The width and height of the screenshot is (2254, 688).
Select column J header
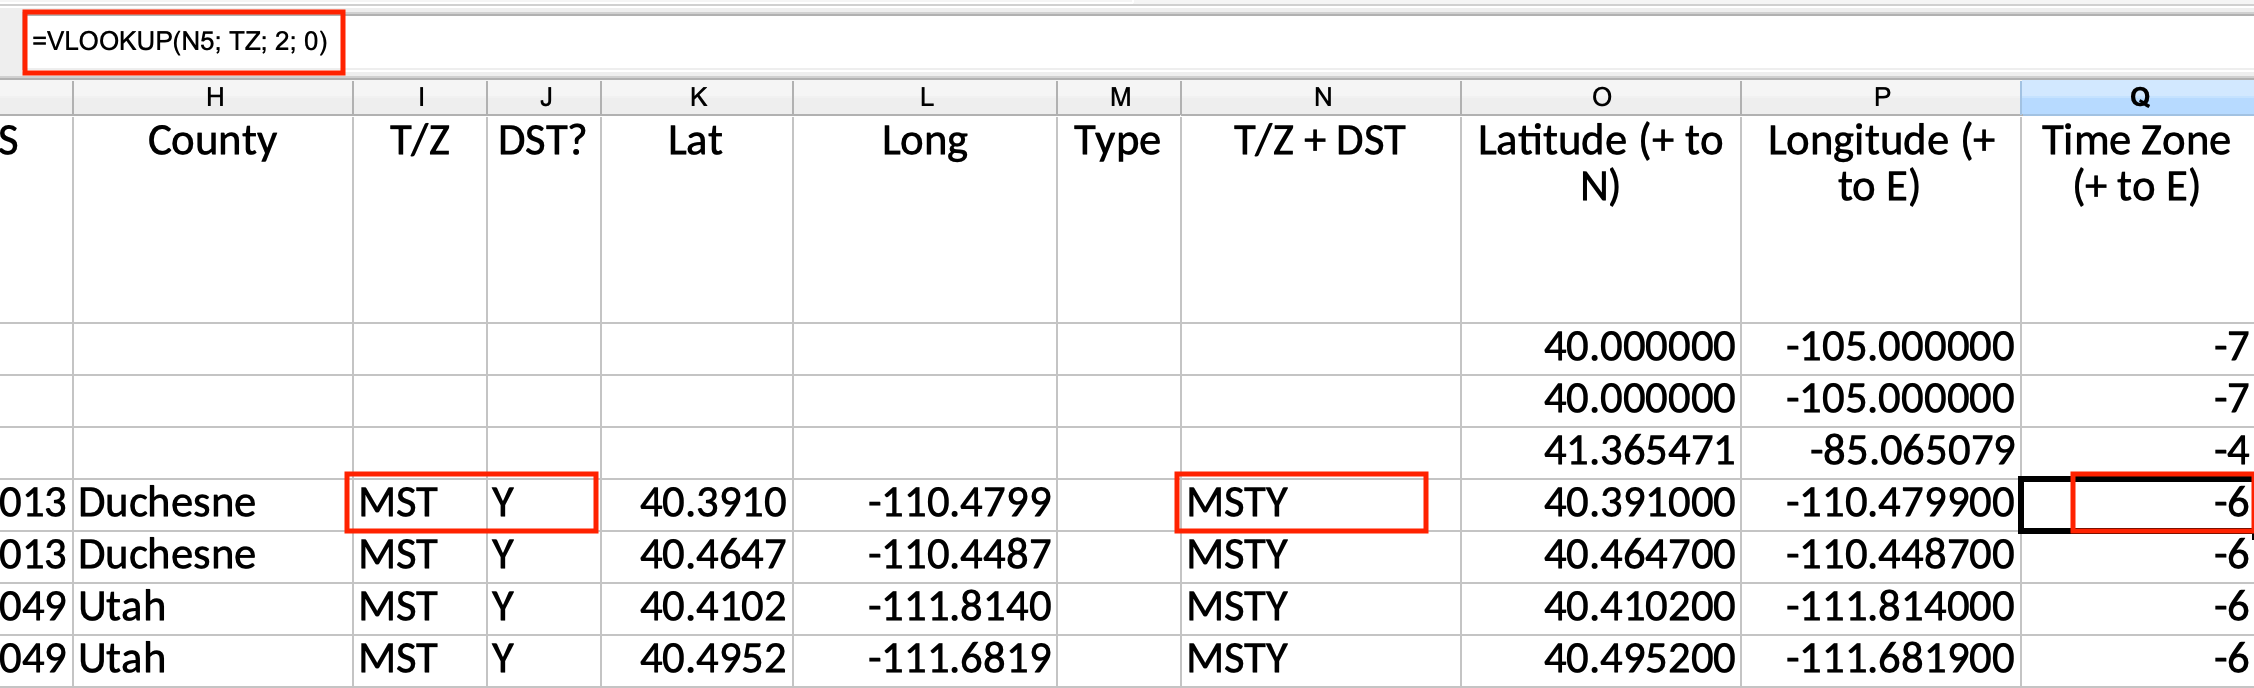[544, 97]
